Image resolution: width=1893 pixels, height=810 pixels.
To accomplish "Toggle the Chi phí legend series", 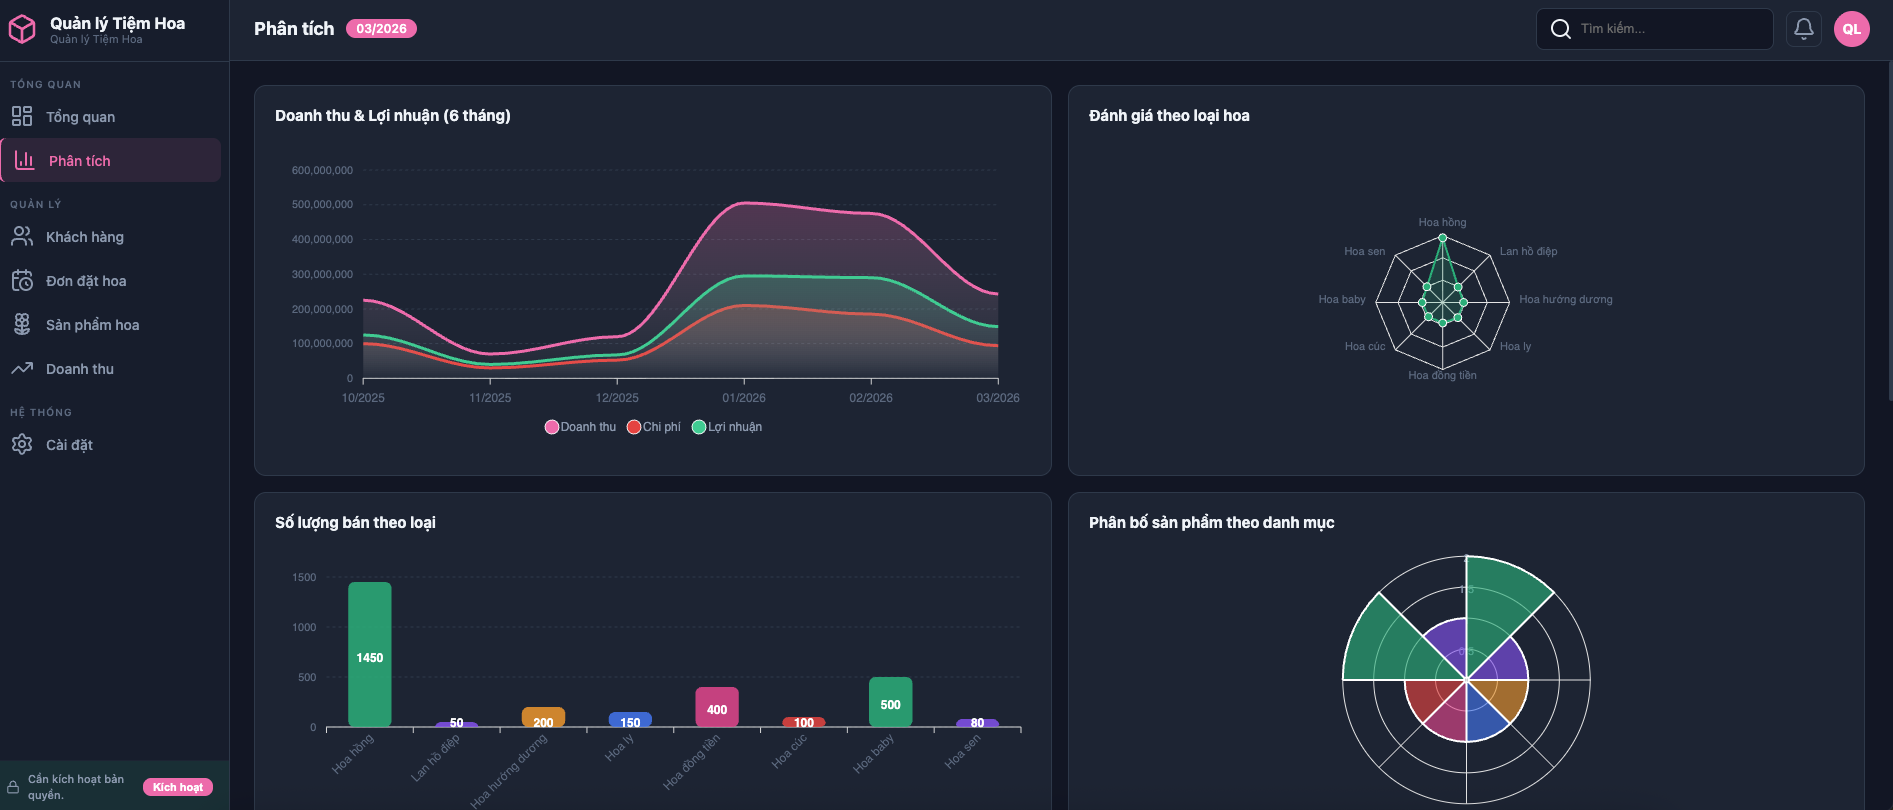I will 654,427.
